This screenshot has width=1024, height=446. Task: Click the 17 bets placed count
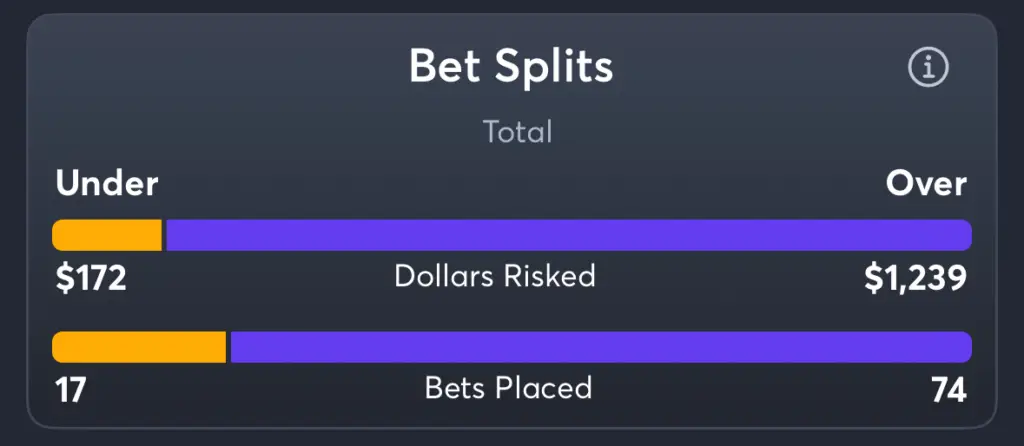tap(71, 390)
